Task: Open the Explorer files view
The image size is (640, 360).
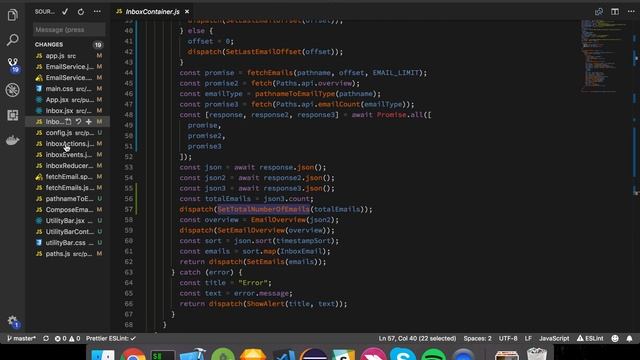Action: click(x=13, y=15)
